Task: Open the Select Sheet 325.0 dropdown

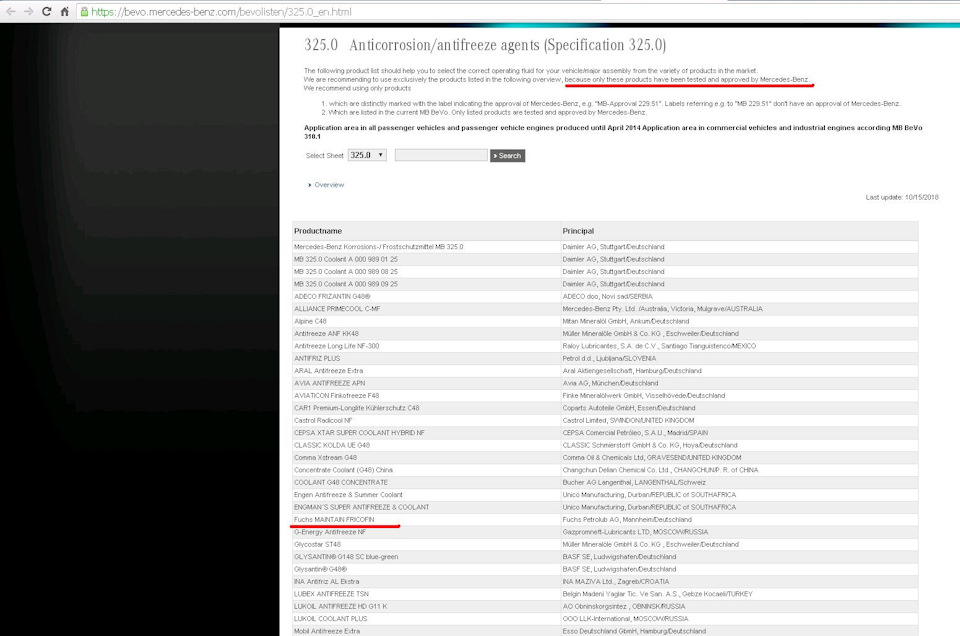Action: (x=367, y=155)
